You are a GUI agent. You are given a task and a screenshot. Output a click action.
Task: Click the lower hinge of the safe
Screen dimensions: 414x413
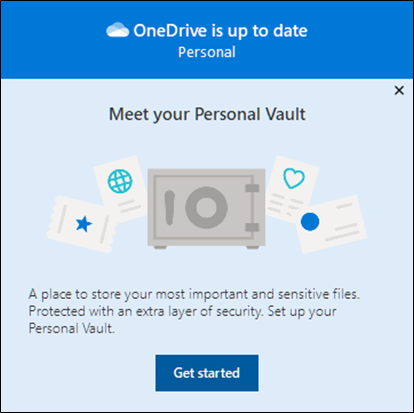(x=252, y=228)
